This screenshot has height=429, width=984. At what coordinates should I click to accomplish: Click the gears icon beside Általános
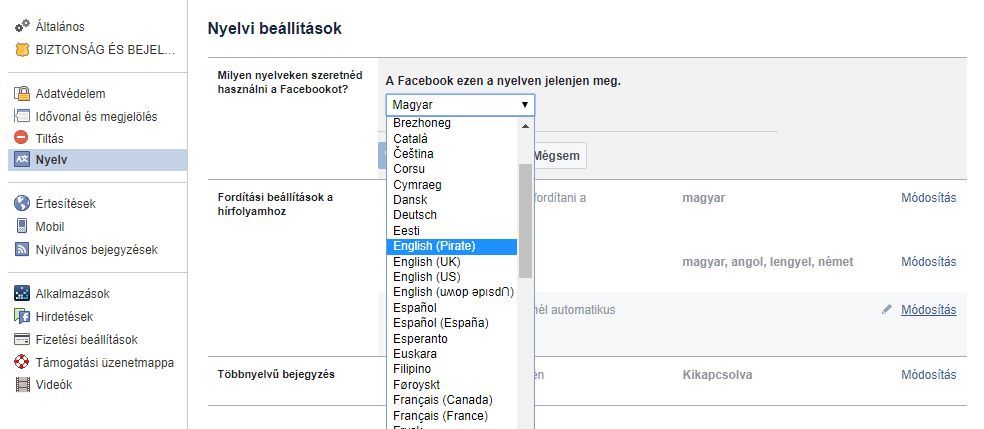pyautogui.click(x=22, y=27)
